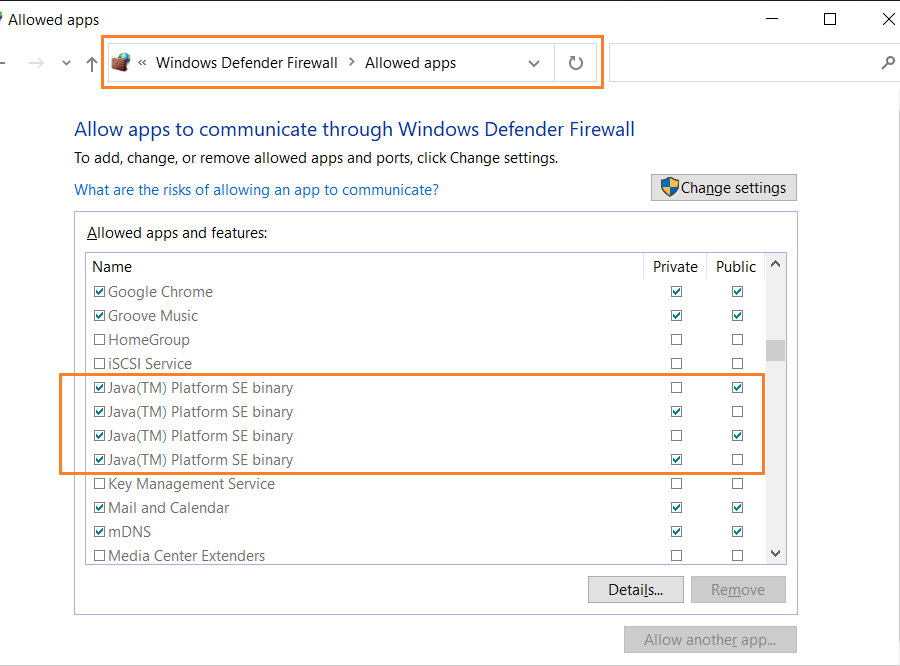Select the Google Chrome list entry
The height and width of the screenshot is (666, 900).
click(160, 292)
